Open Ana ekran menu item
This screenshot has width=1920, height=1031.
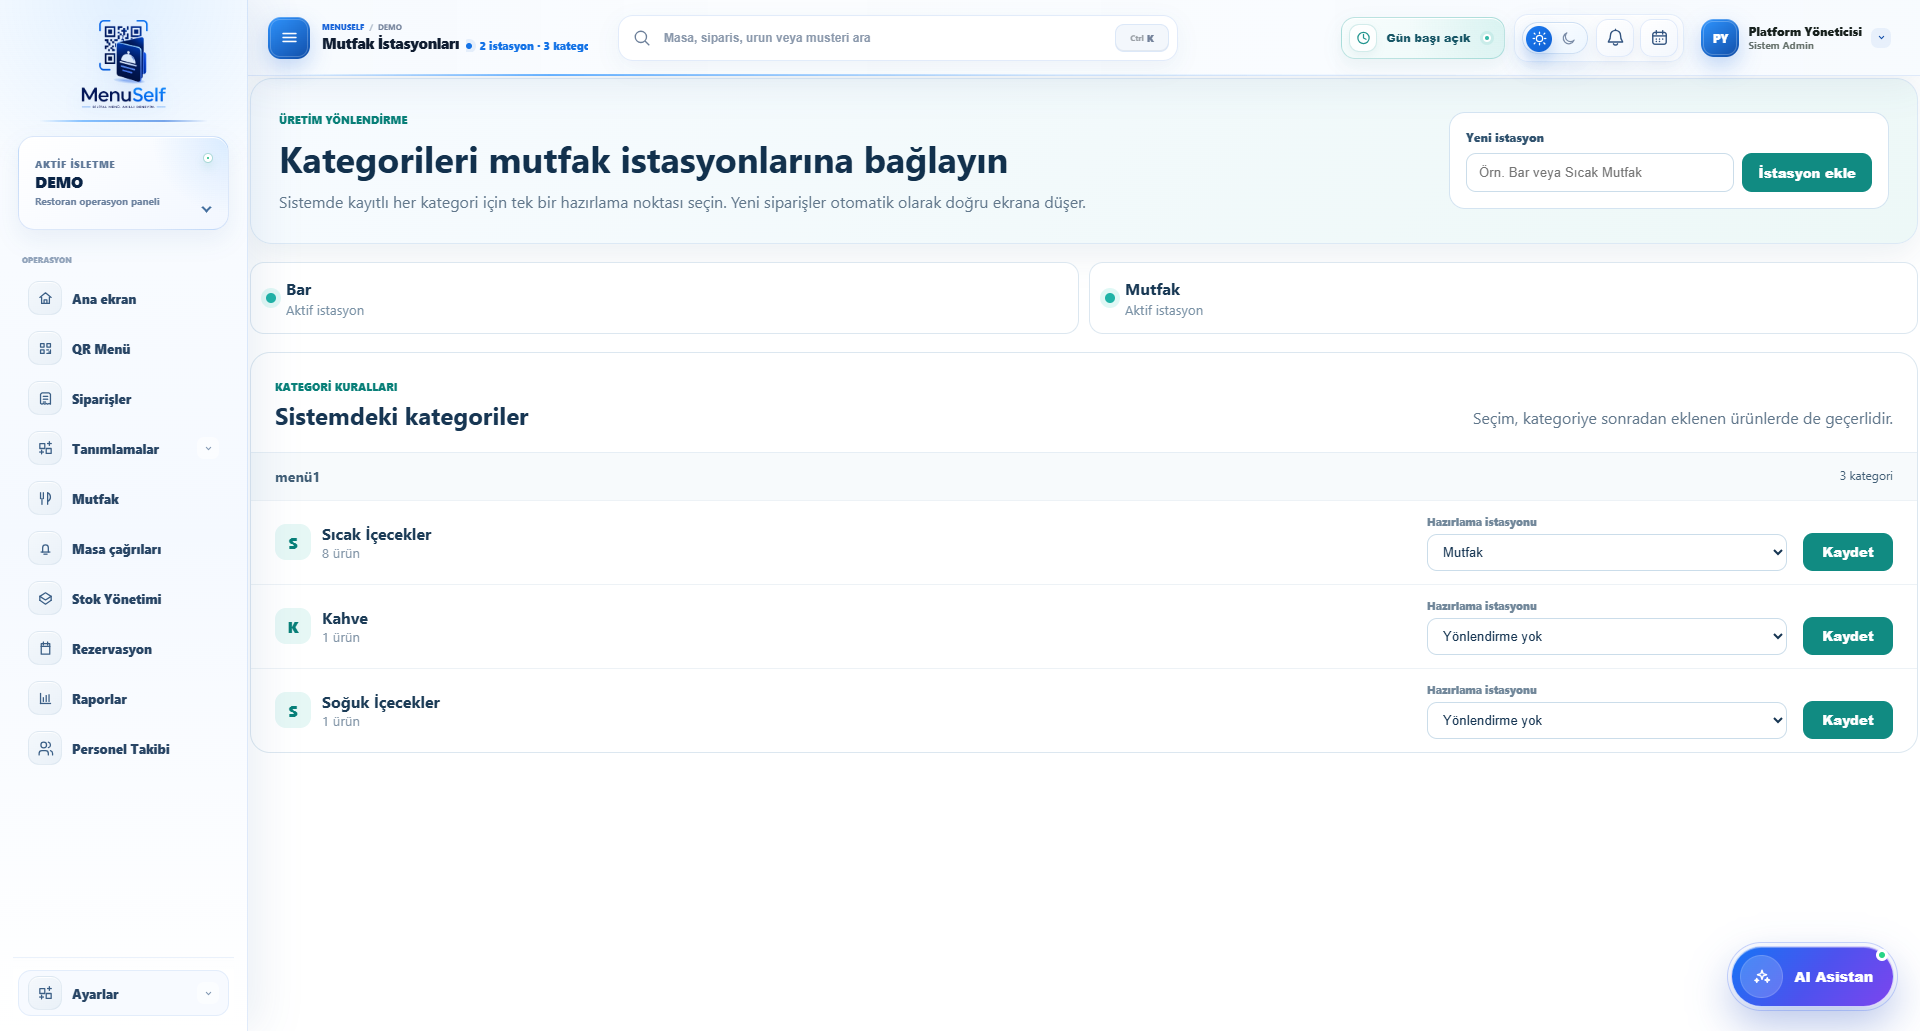(x=123, y=299)
